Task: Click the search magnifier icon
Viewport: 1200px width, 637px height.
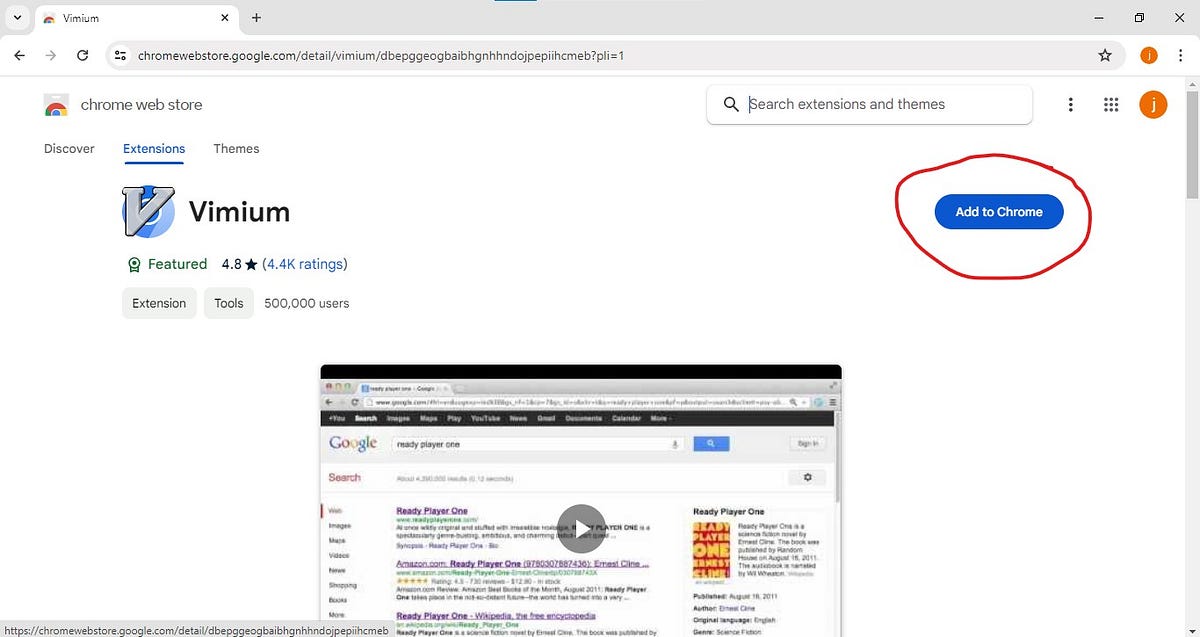Action: 731,104
